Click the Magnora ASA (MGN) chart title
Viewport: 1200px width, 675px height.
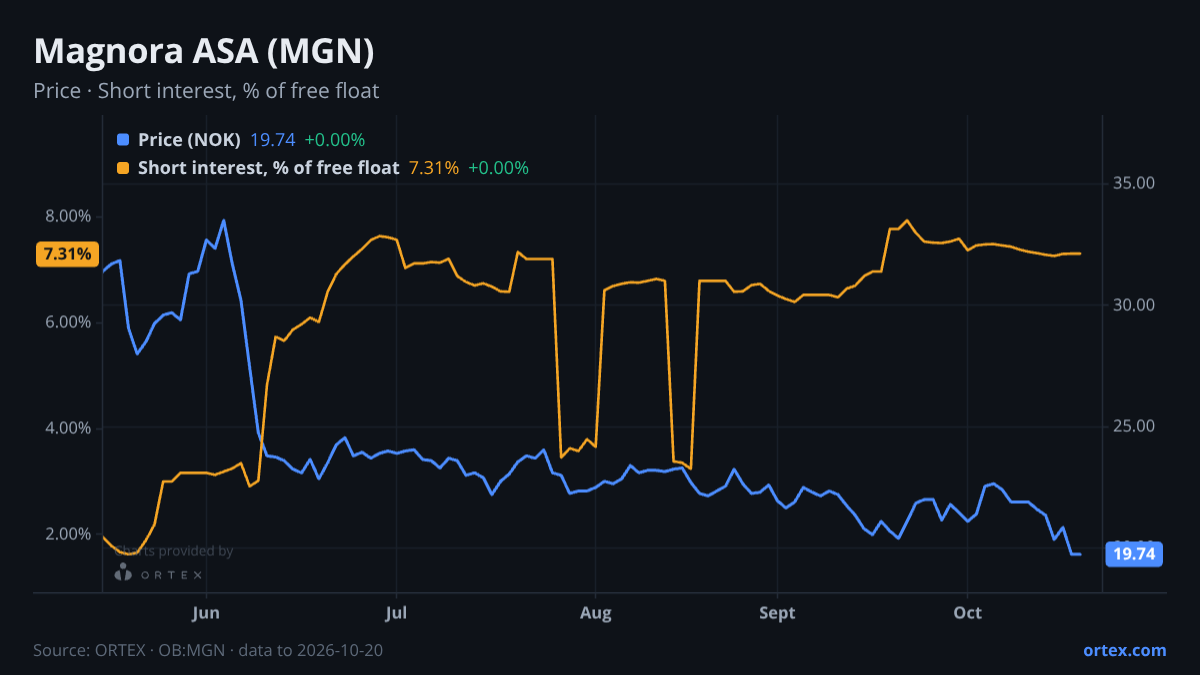204,51
